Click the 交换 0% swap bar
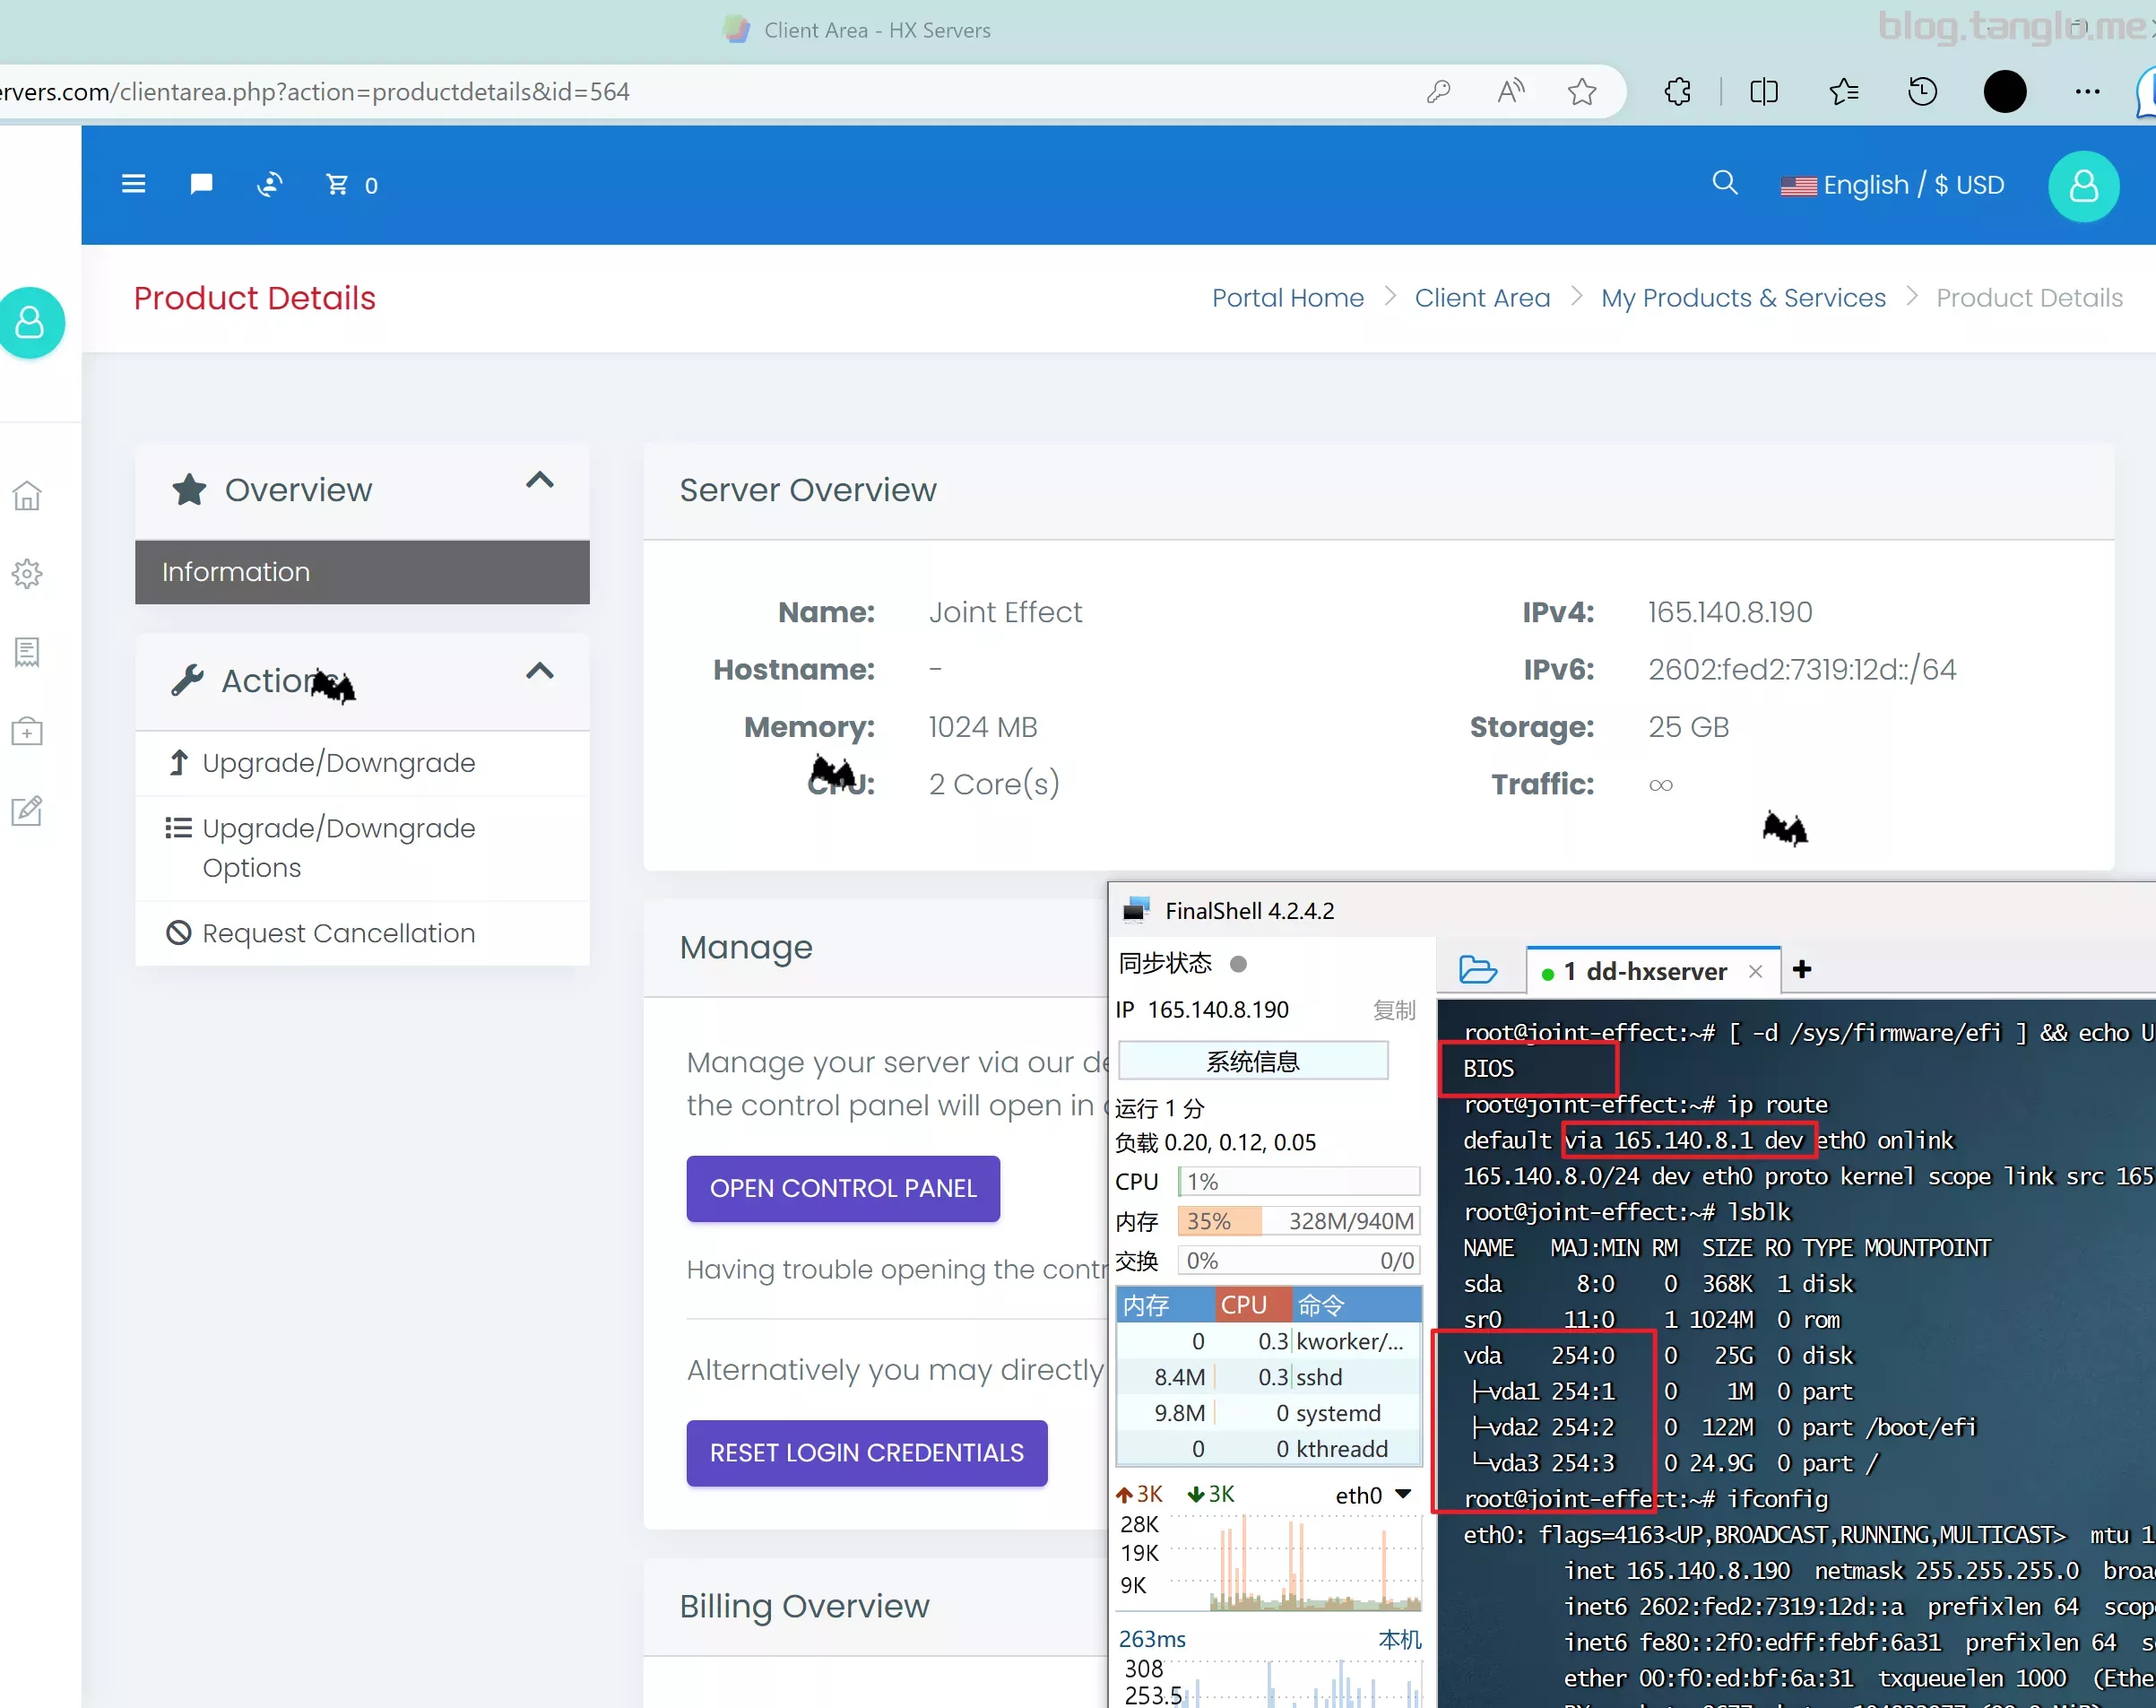The width and height of the screenshot is (2156, 1708). (x=1299, y=1261)
